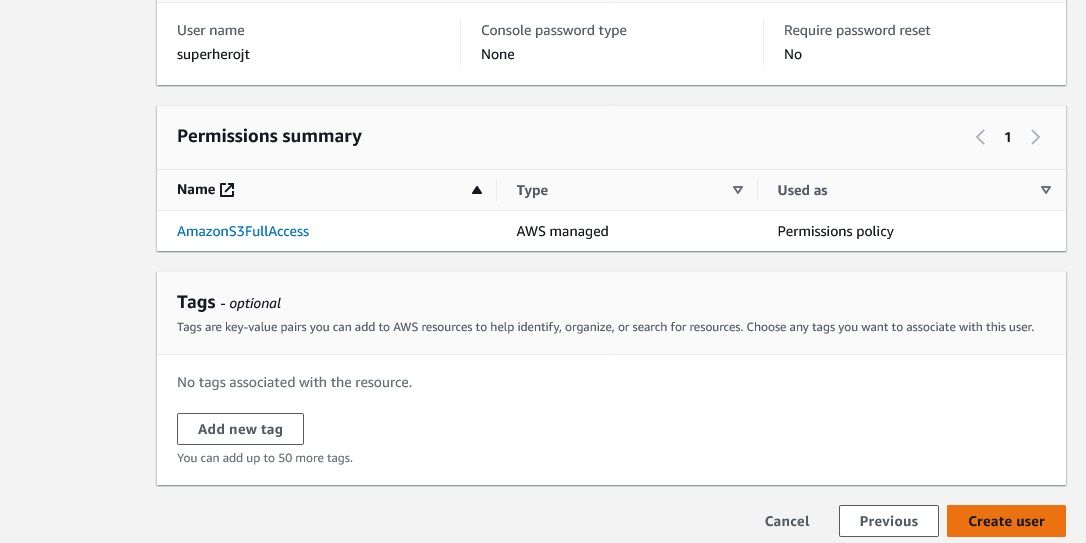Click the Tags optional section heading
This screenshot has width=1086, height=543.
coord(229,302)
